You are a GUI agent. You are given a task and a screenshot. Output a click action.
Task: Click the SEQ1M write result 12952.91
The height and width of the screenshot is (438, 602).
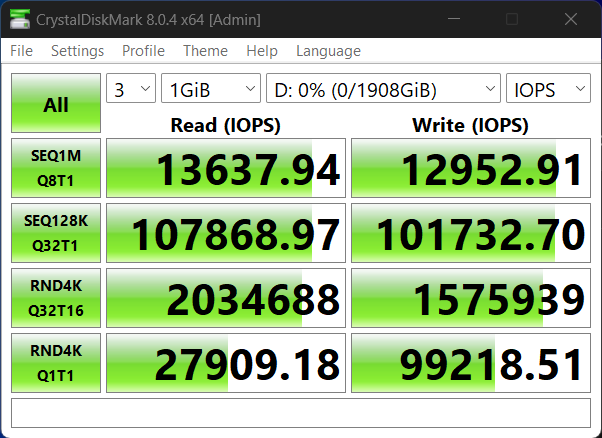471,168
